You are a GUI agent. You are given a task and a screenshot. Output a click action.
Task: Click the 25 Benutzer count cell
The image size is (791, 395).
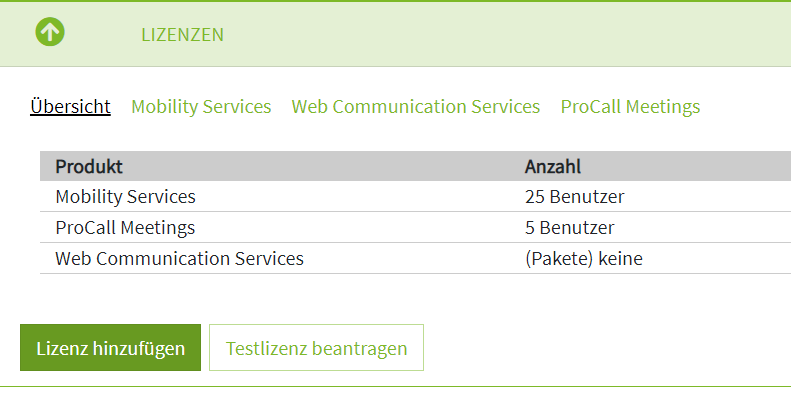coord(574,196)
